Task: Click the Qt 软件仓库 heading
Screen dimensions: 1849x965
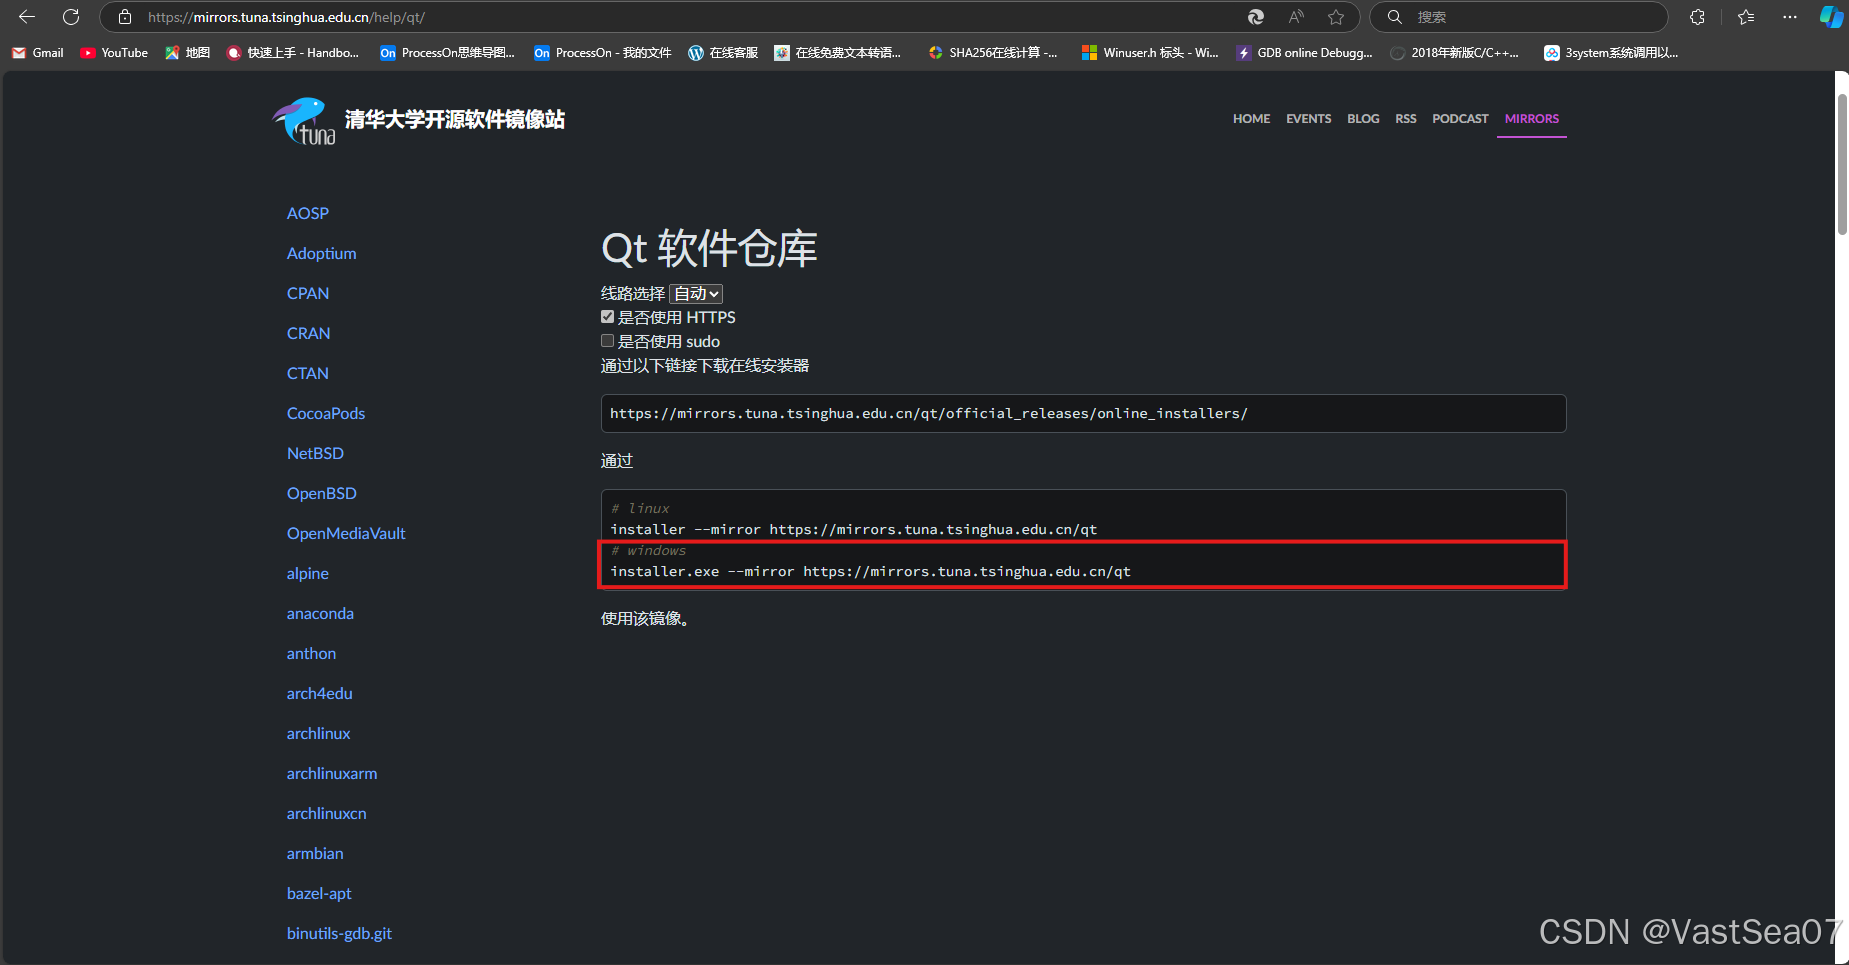Action: 709,248
